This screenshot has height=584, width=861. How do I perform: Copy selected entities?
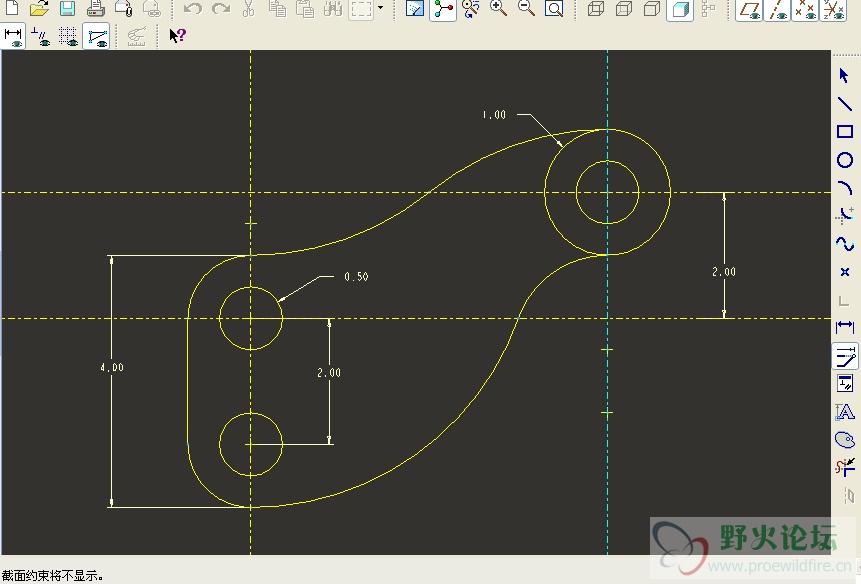[277, 8]
